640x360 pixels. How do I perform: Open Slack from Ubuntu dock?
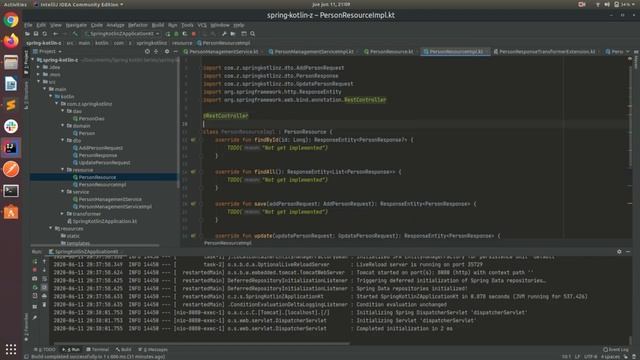point(11,127)
